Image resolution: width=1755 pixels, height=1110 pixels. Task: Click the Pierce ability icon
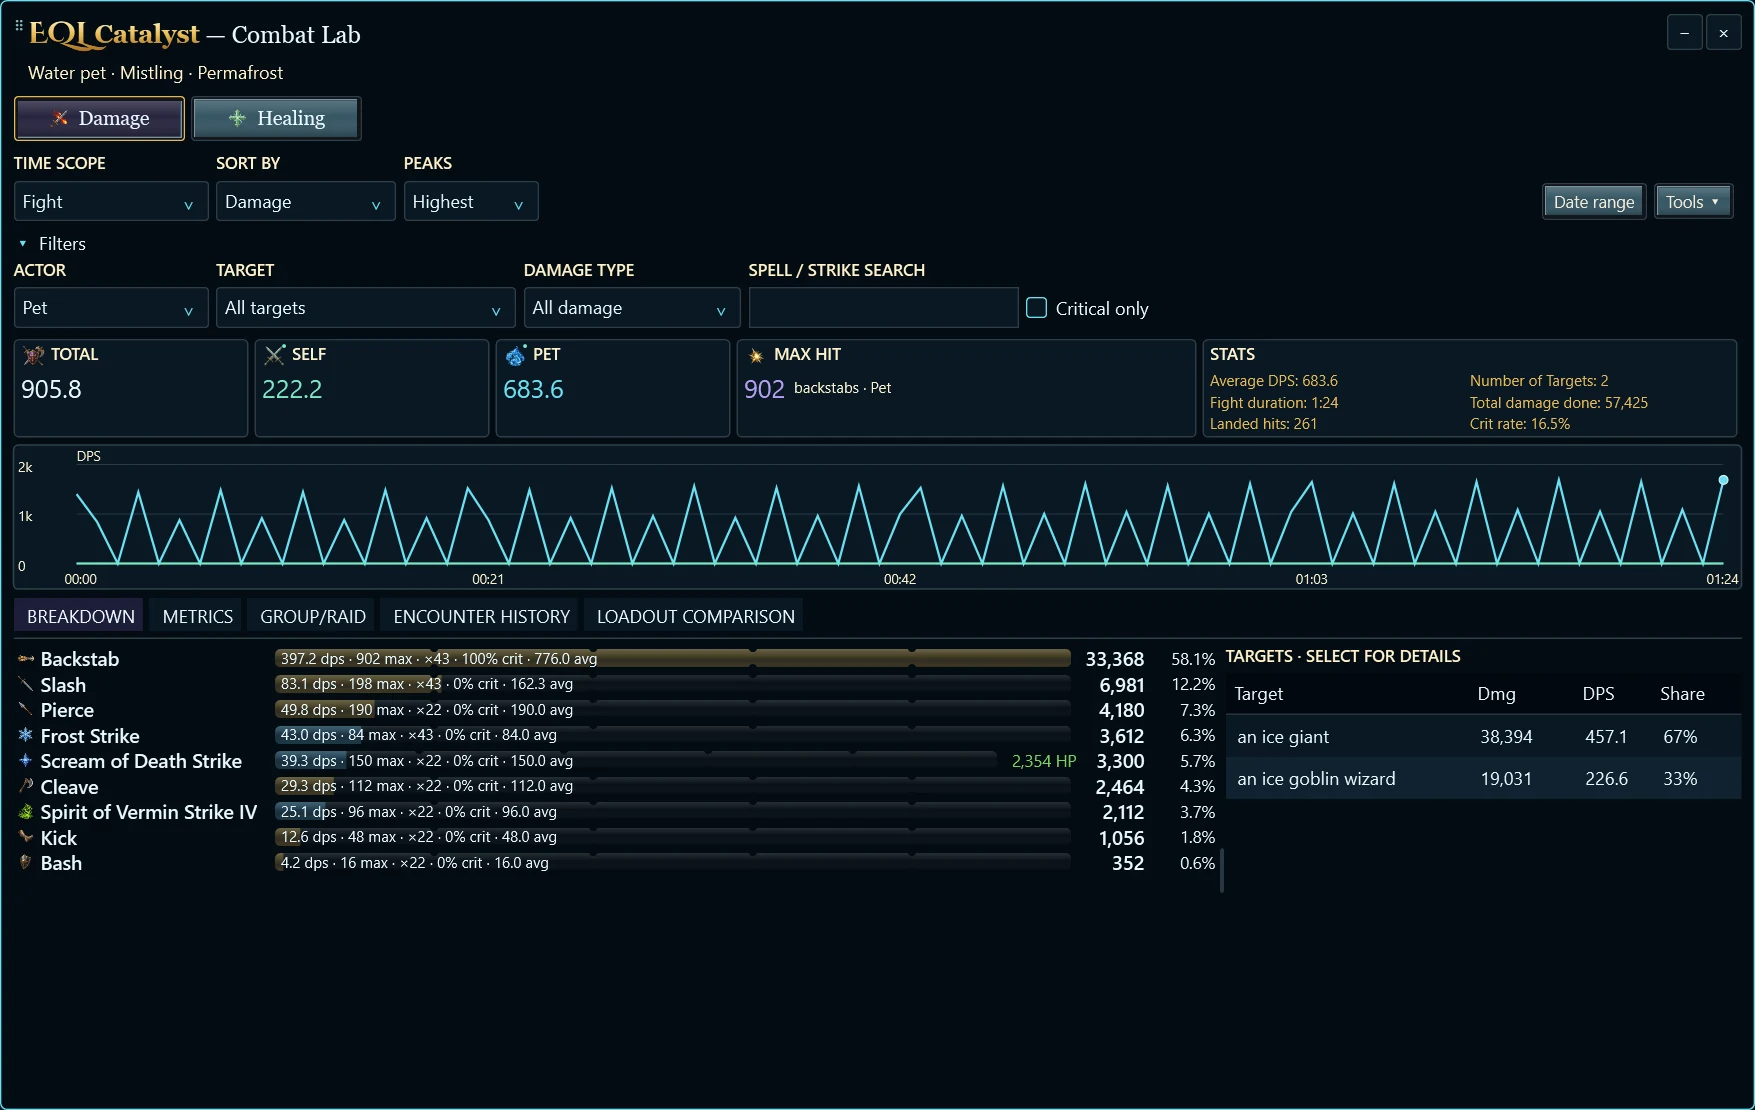(26, 710)
